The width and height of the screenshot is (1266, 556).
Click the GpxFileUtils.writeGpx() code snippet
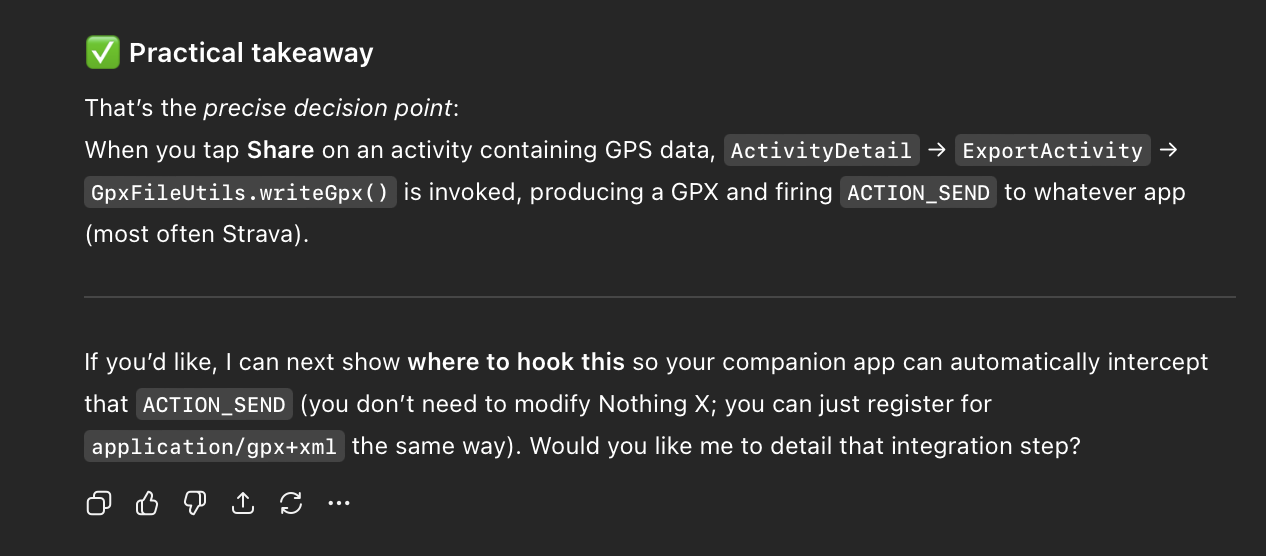click(x=240, y=193)
